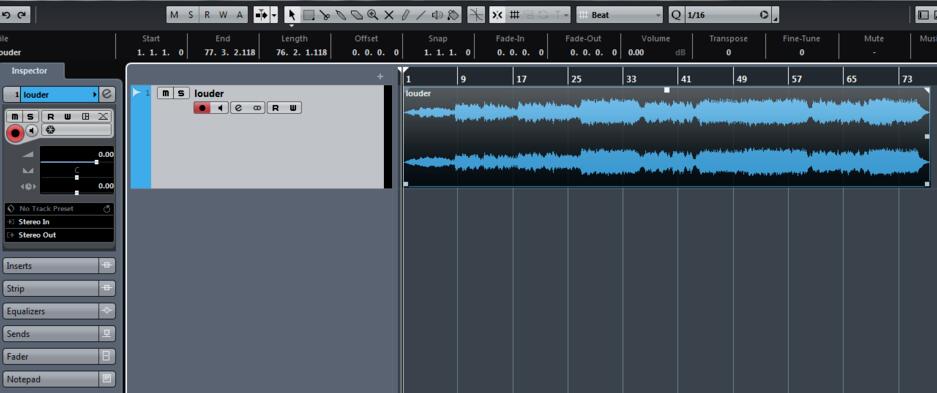Open the Beat grid type dropdown
The image size is (937, 393).
coord(620,15)
